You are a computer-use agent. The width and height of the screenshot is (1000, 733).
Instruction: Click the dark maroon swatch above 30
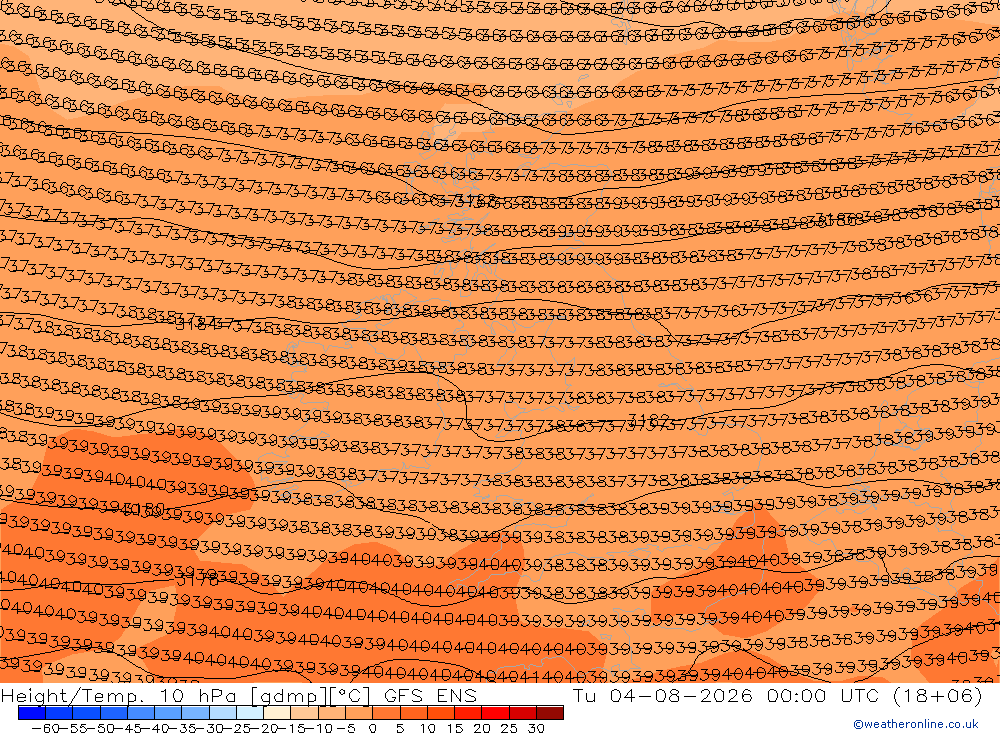point(550,713)
